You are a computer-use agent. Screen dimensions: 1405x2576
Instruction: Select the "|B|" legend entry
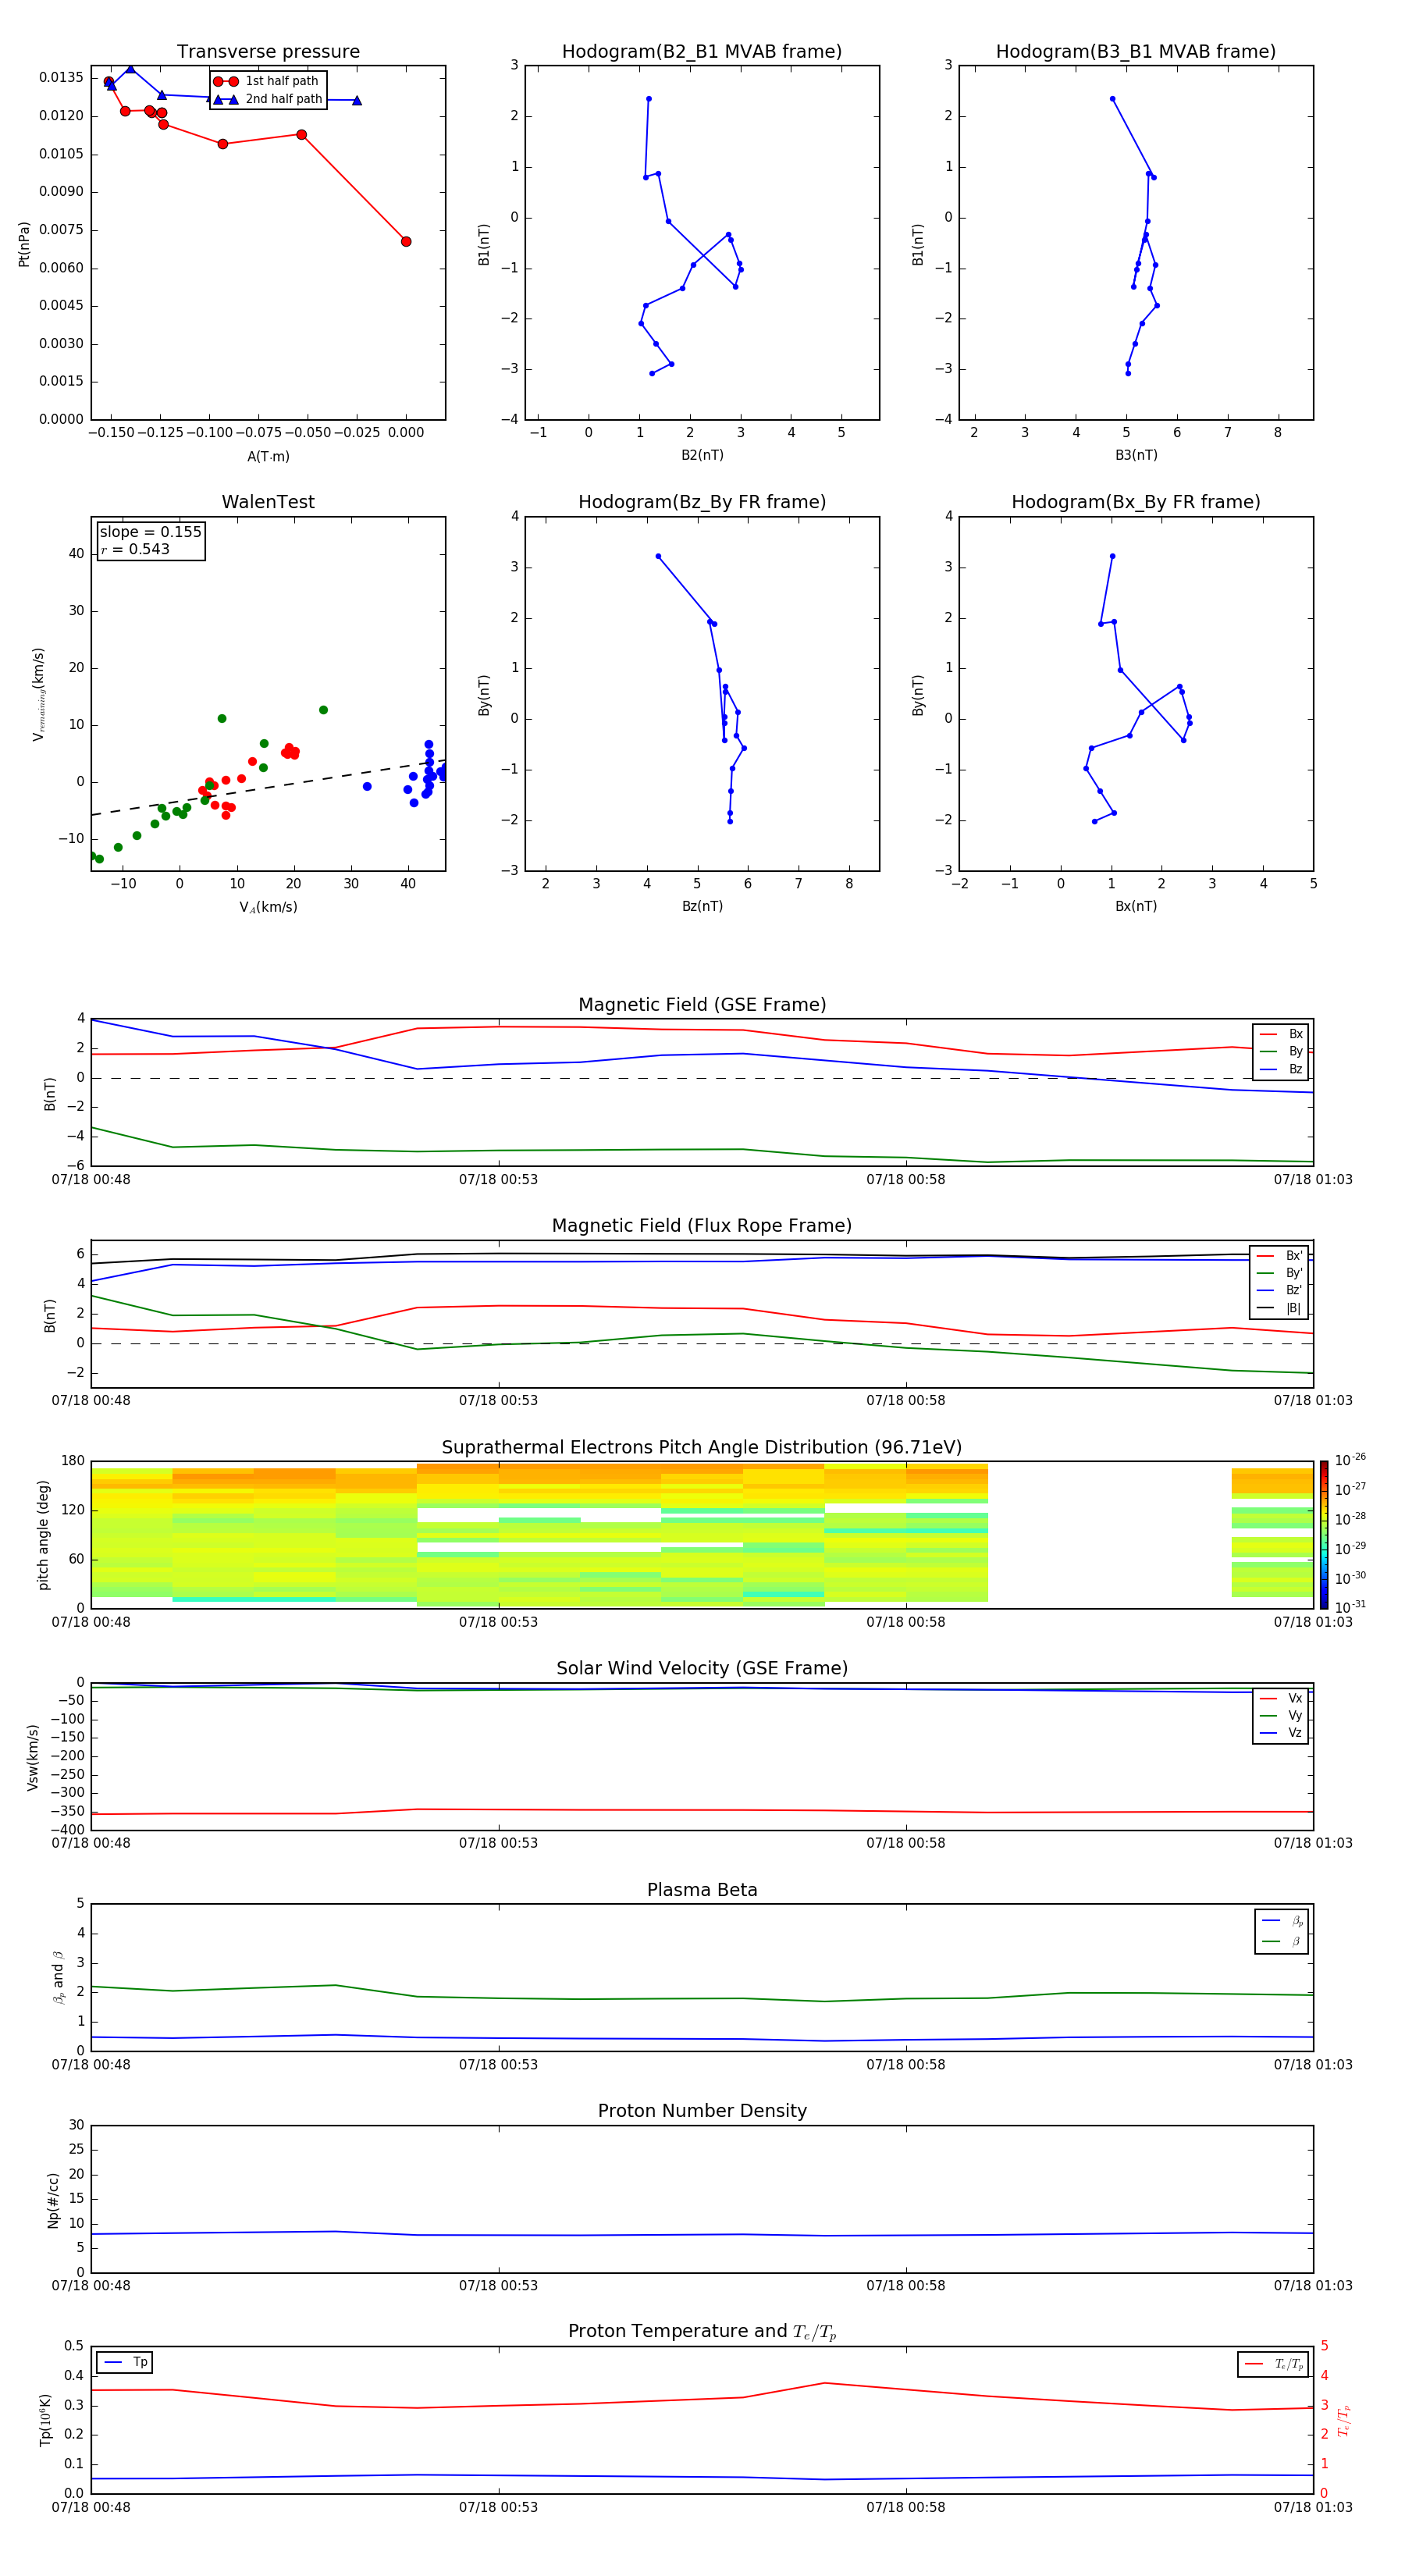pos(1280,1308)
